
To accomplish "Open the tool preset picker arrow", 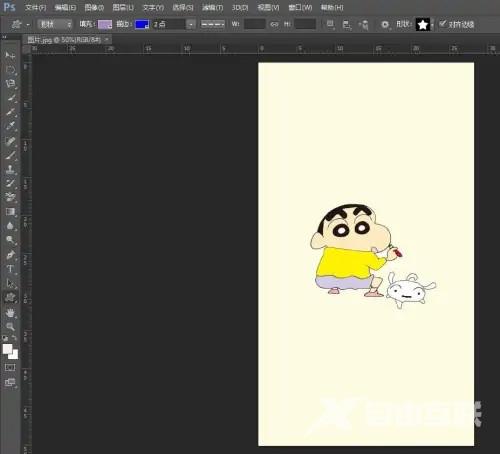I will click(28, 25).
